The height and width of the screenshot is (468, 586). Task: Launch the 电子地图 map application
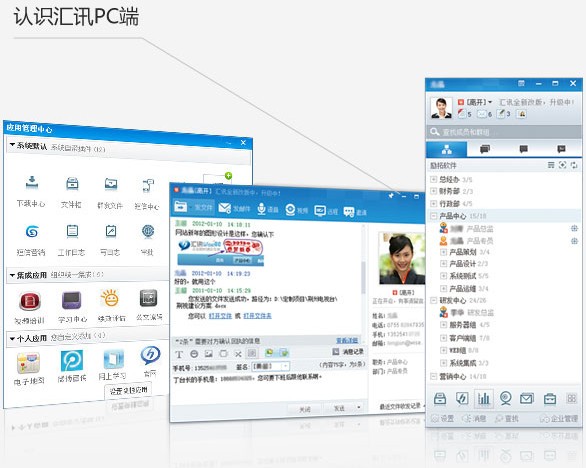pos(28,363)
